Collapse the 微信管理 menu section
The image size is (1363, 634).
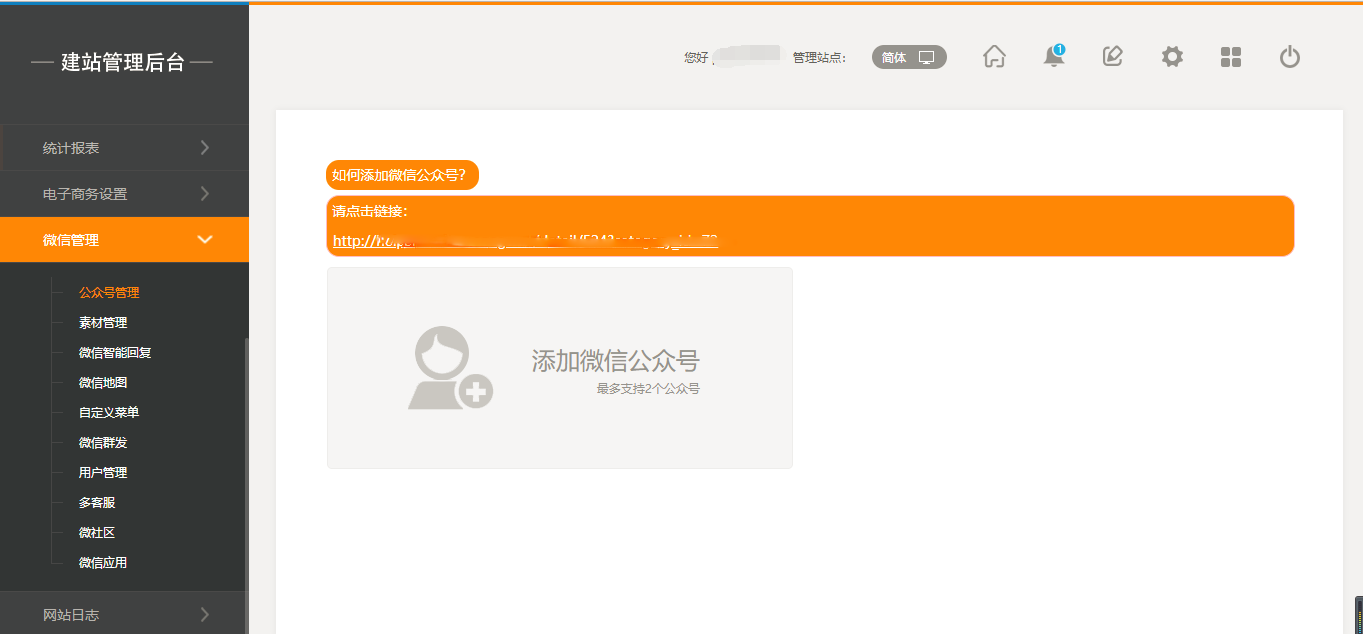(x=124, y=240)
